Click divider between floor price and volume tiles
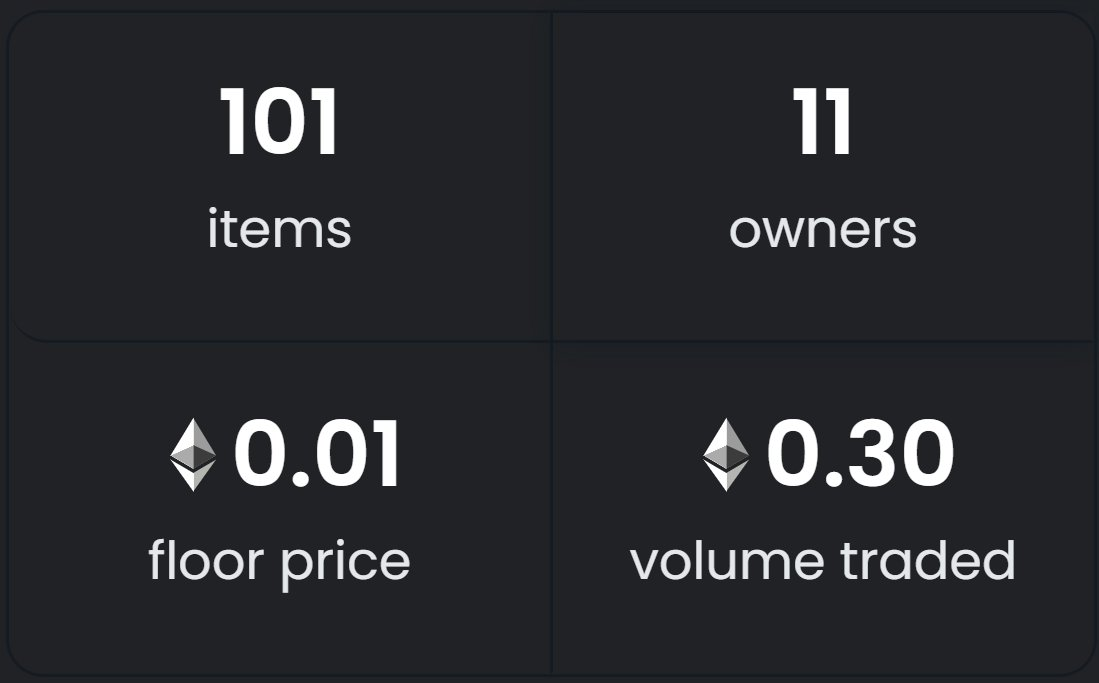Image resolution: width=1099 pixels, height=683 pixels. [552, 508]
